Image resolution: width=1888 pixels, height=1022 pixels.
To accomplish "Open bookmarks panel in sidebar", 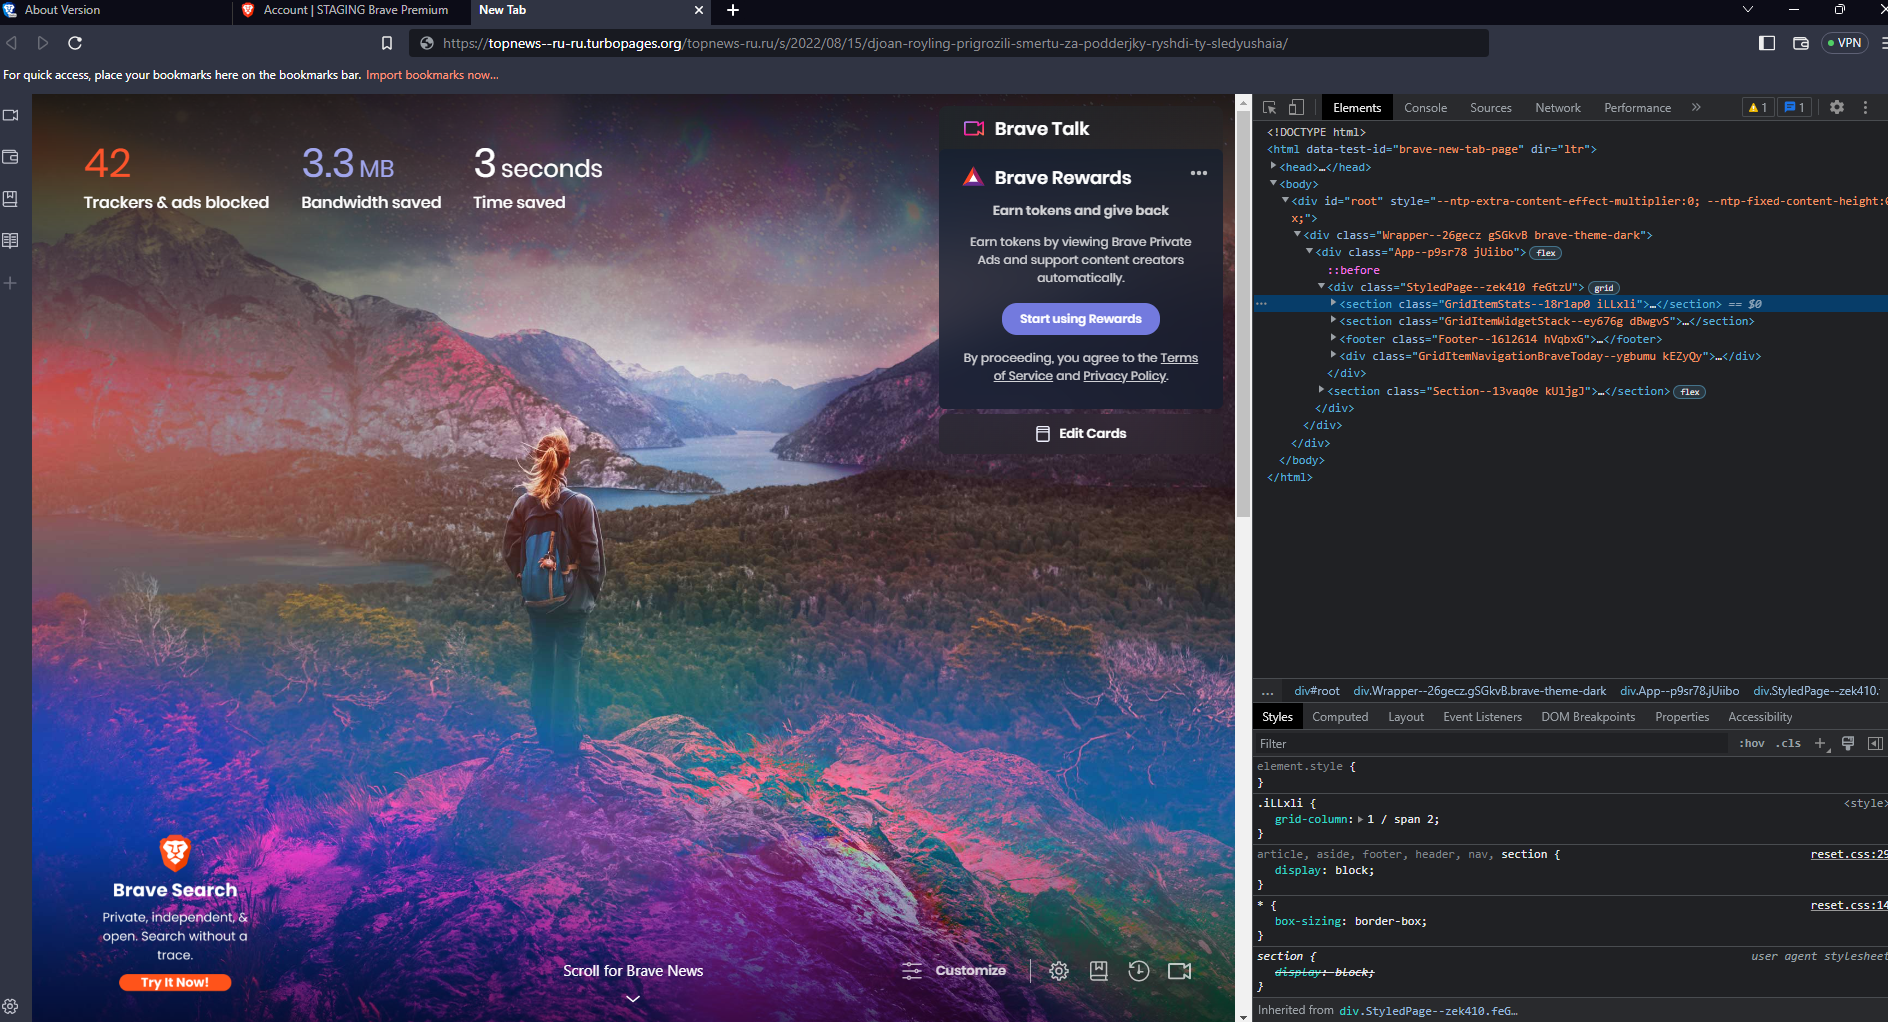I will (x=11, y=199).
